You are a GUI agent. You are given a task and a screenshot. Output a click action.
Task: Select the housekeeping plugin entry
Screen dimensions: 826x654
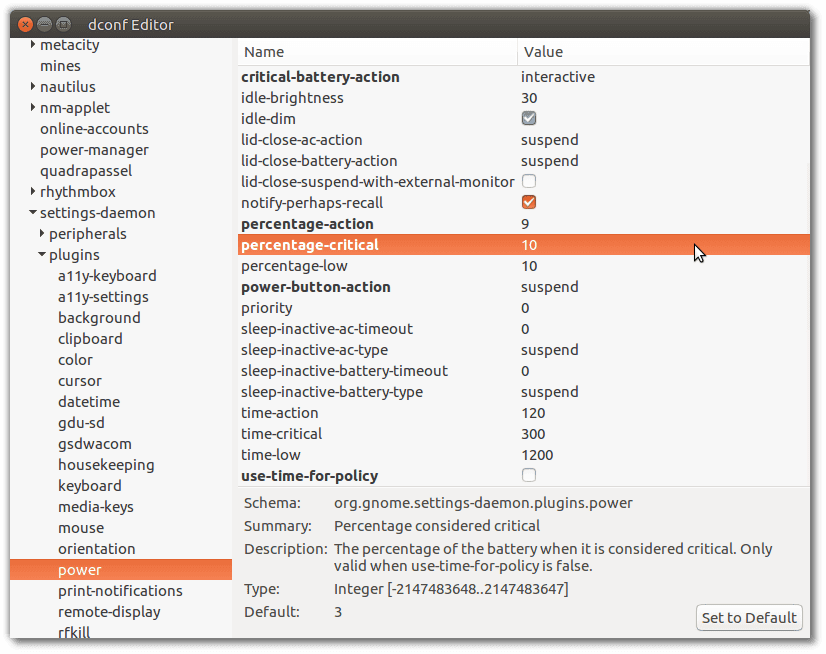106,465
